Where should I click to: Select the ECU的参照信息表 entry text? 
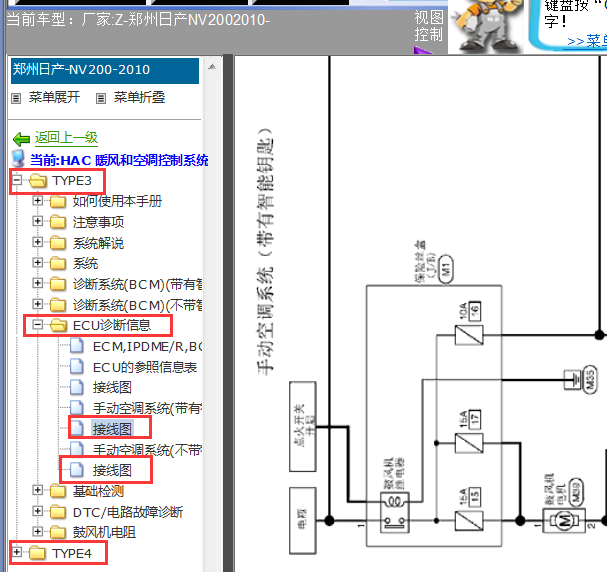(145, 367)
